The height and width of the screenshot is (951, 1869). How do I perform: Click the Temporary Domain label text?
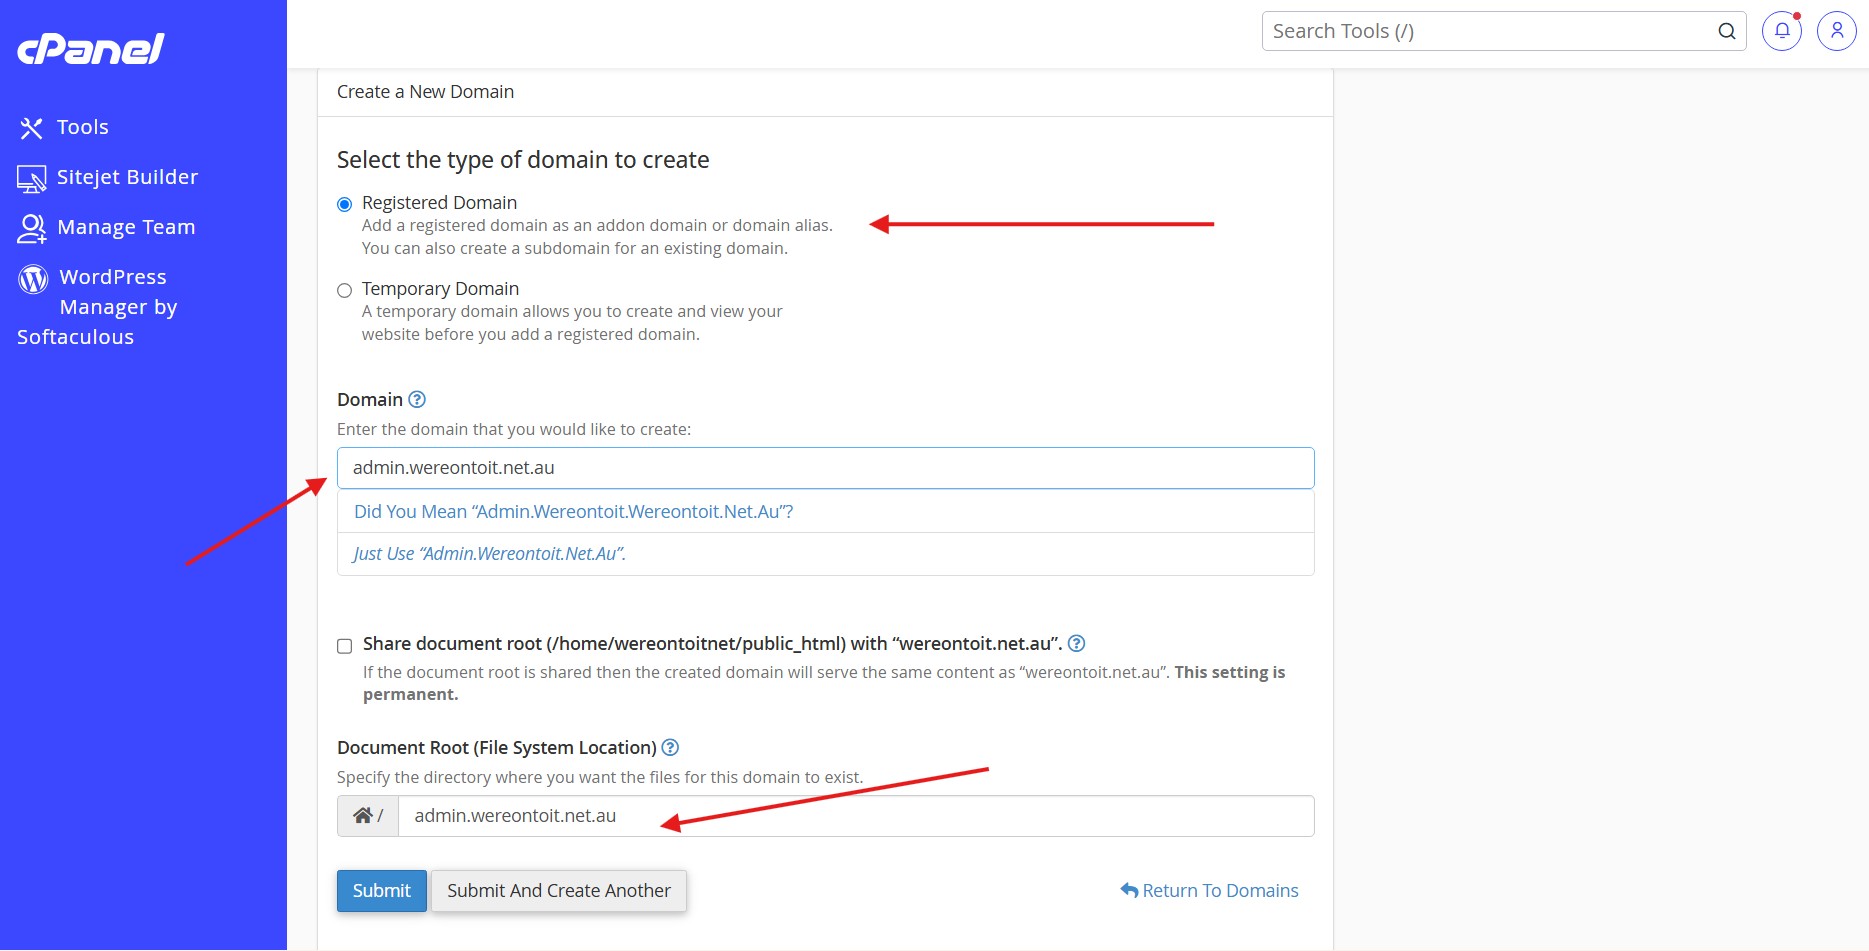pos(441,289)
